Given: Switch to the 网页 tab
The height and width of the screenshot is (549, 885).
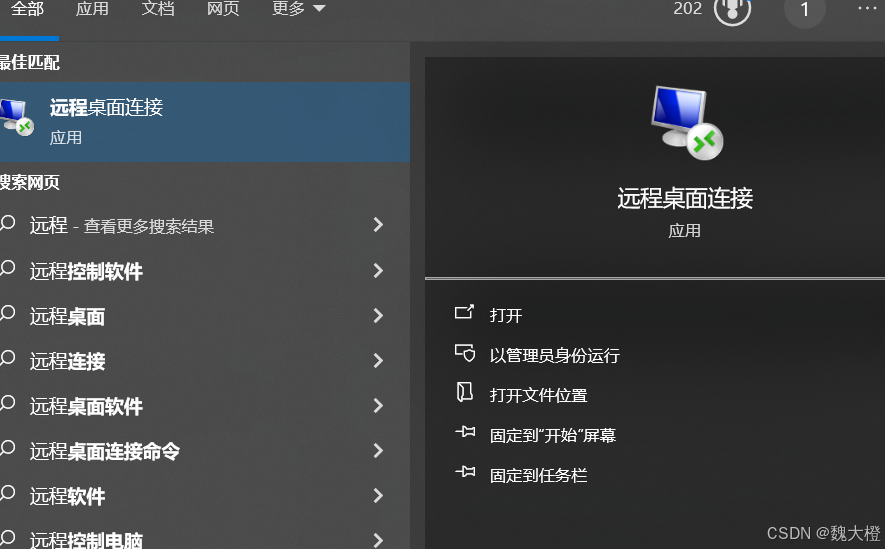Looking at the screenshot, I should pyautogui.click(x=223, y=8).
